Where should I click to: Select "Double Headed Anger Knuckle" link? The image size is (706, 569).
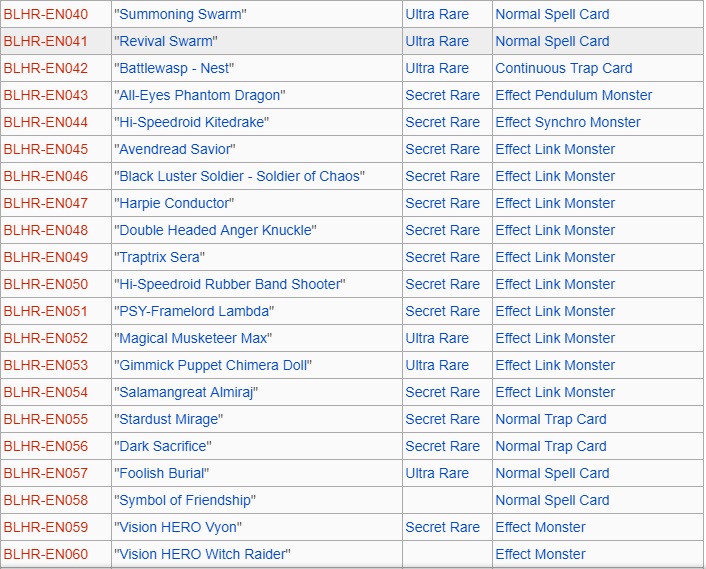pyautogui.click(x=215, y=231)
